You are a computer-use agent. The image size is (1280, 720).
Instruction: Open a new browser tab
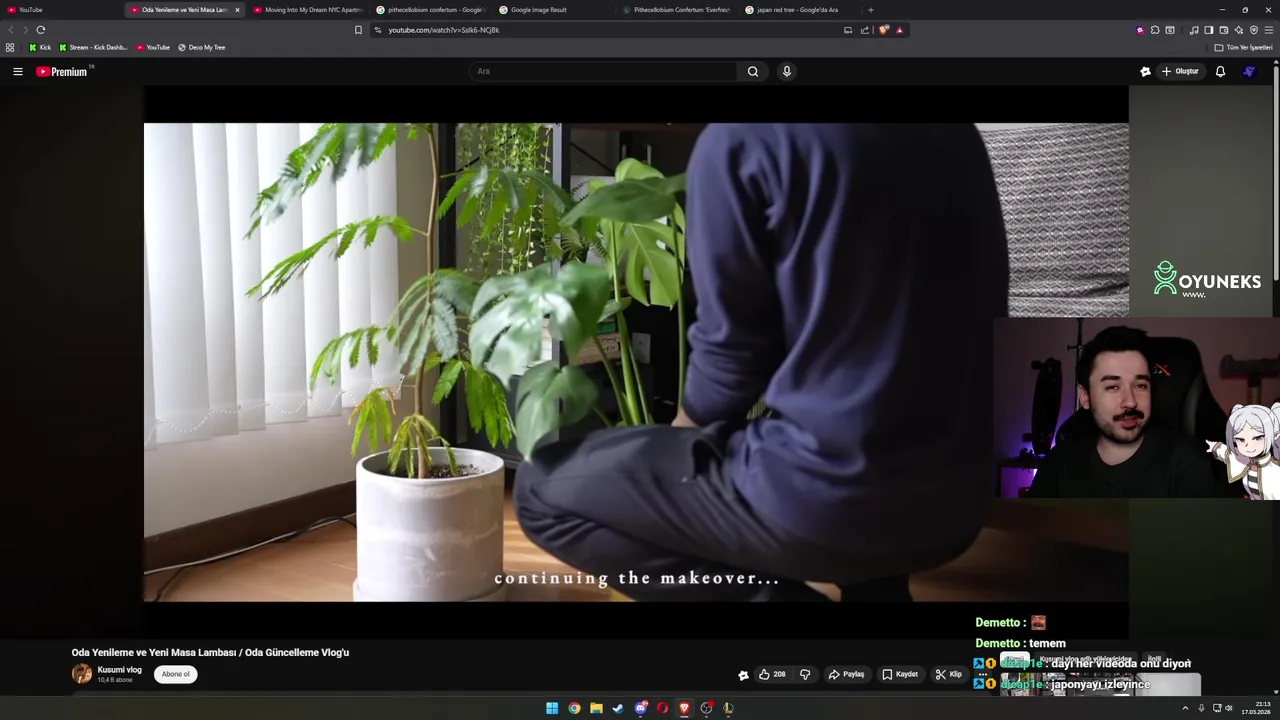[x=870, y=10]
